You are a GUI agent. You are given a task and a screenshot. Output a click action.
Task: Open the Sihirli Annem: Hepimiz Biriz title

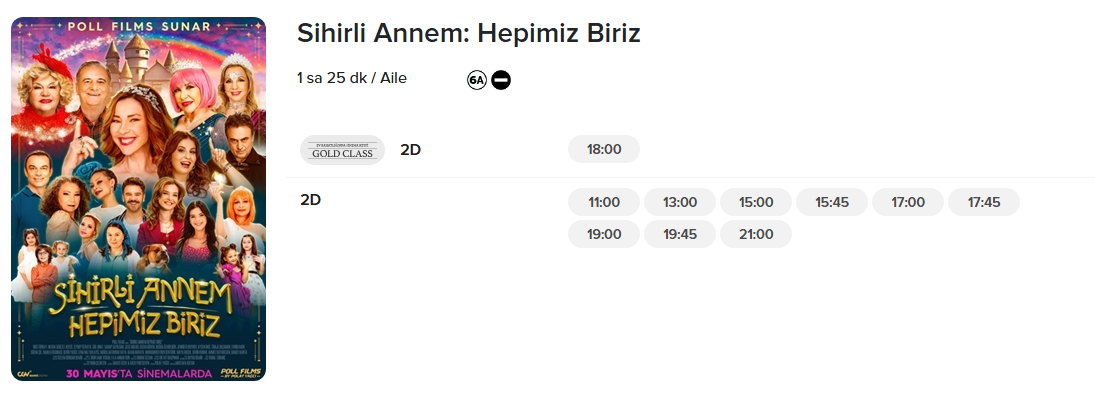click(x=469, y=33)
